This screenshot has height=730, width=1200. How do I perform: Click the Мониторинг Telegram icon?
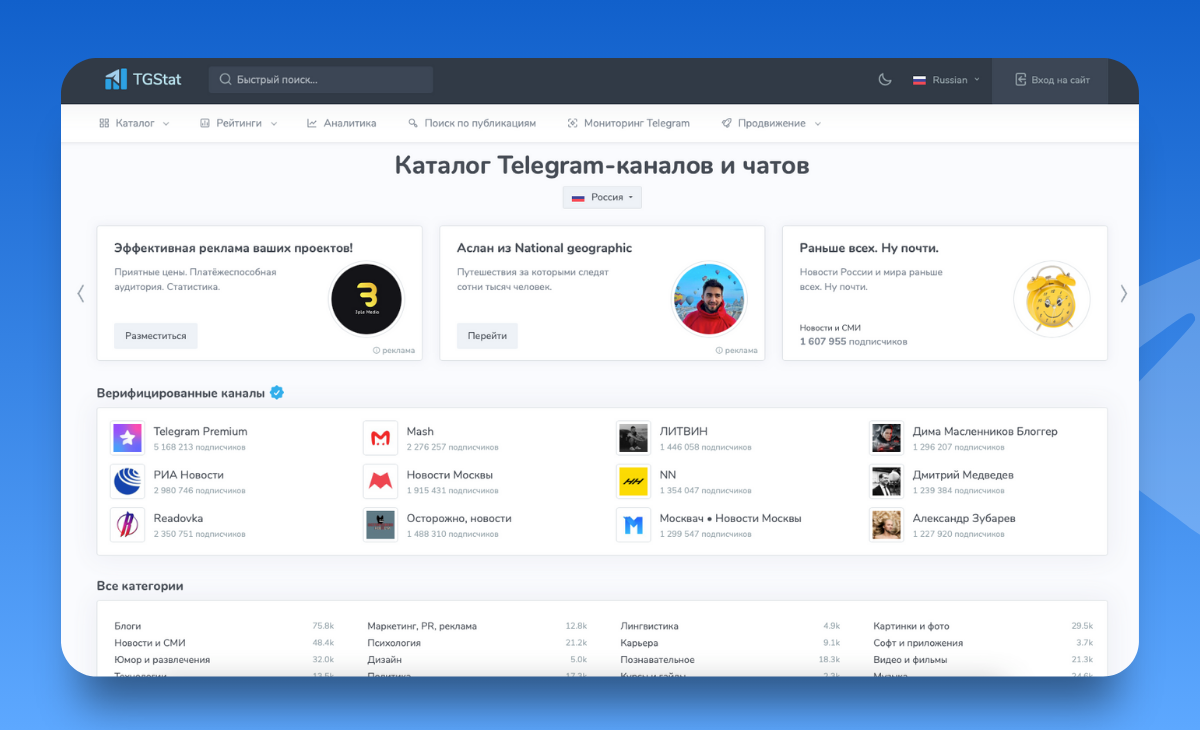pos(573,123)
